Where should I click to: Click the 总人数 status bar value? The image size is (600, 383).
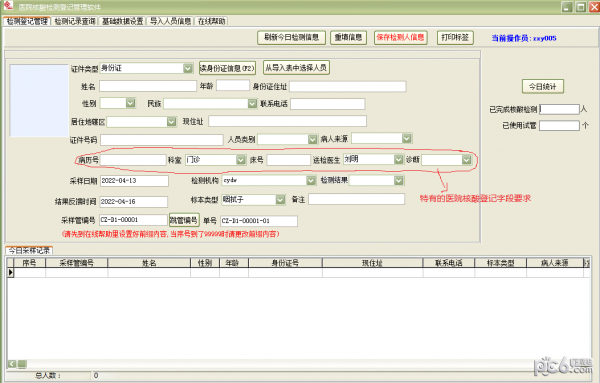pyautogui.click(x=96, y=376)
